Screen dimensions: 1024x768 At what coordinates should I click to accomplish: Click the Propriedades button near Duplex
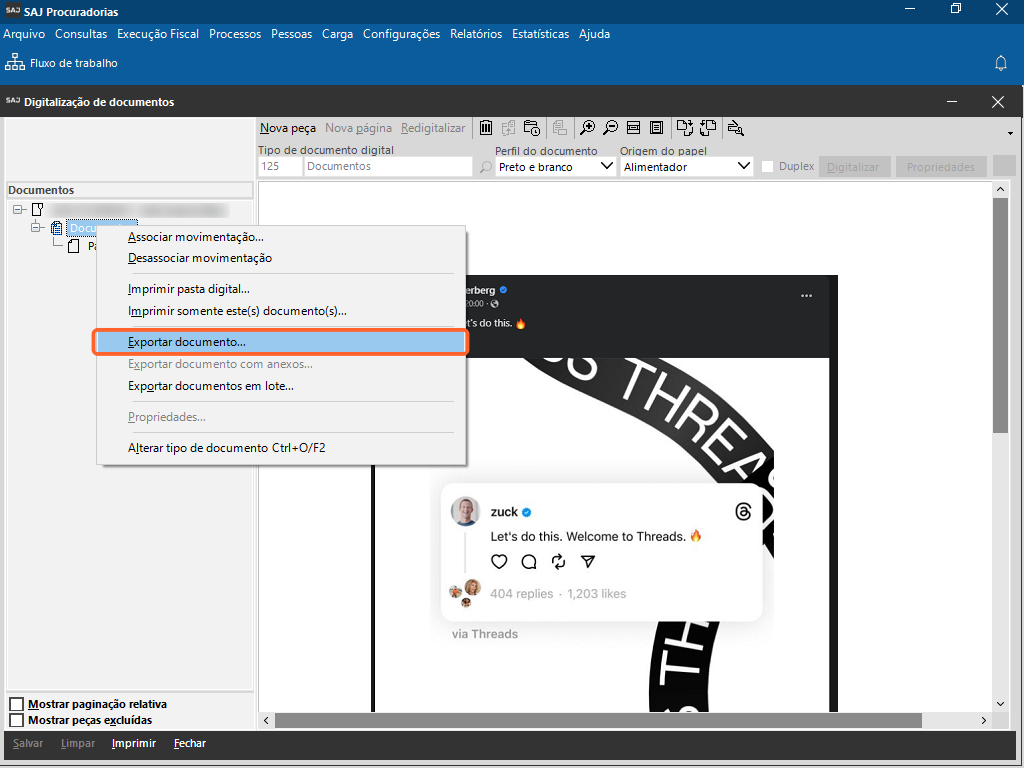941,167
